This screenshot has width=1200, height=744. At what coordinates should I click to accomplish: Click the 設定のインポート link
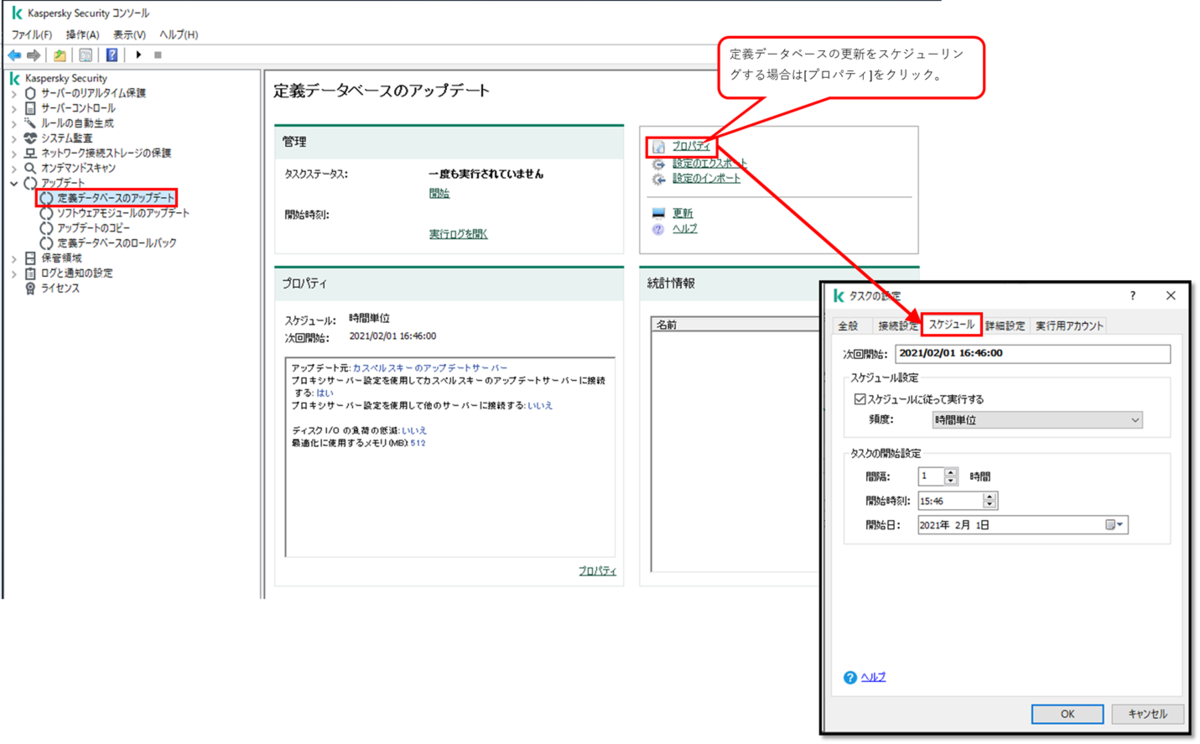pyautogui.click(x=706, y=178)
